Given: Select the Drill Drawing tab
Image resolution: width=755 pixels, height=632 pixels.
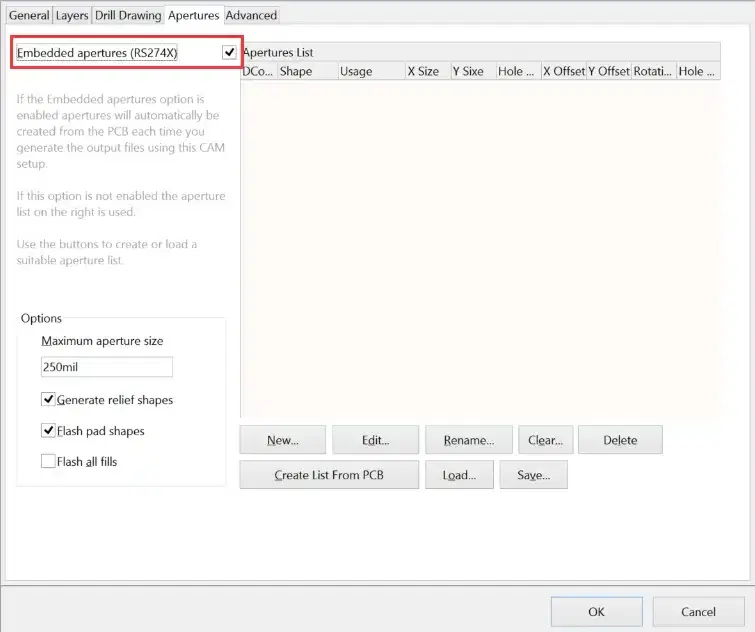Looking at the screenshot, I should pos(128,15).
